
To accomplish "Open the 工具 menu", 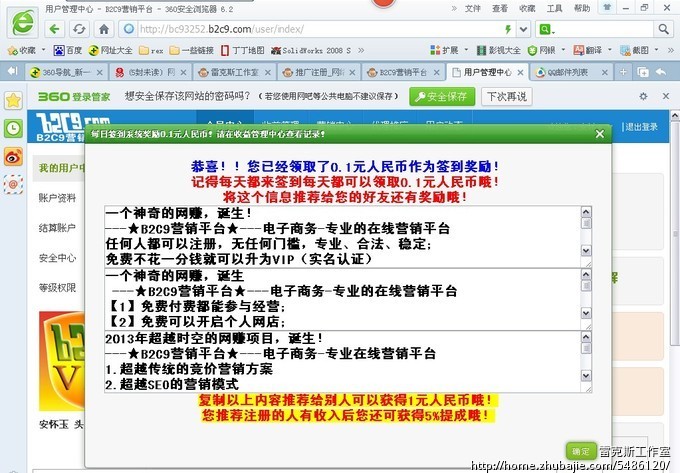I will (554, 8).
